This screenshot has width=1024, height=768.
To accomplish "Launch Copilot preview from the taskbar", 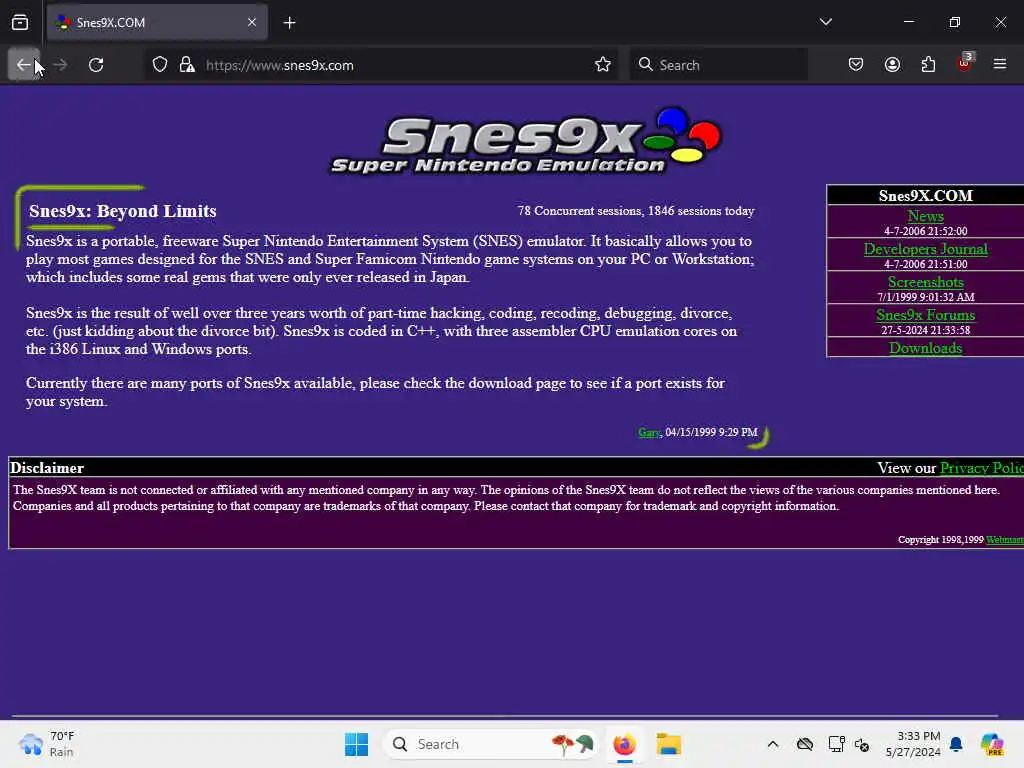I will click(x=992, y=744).
